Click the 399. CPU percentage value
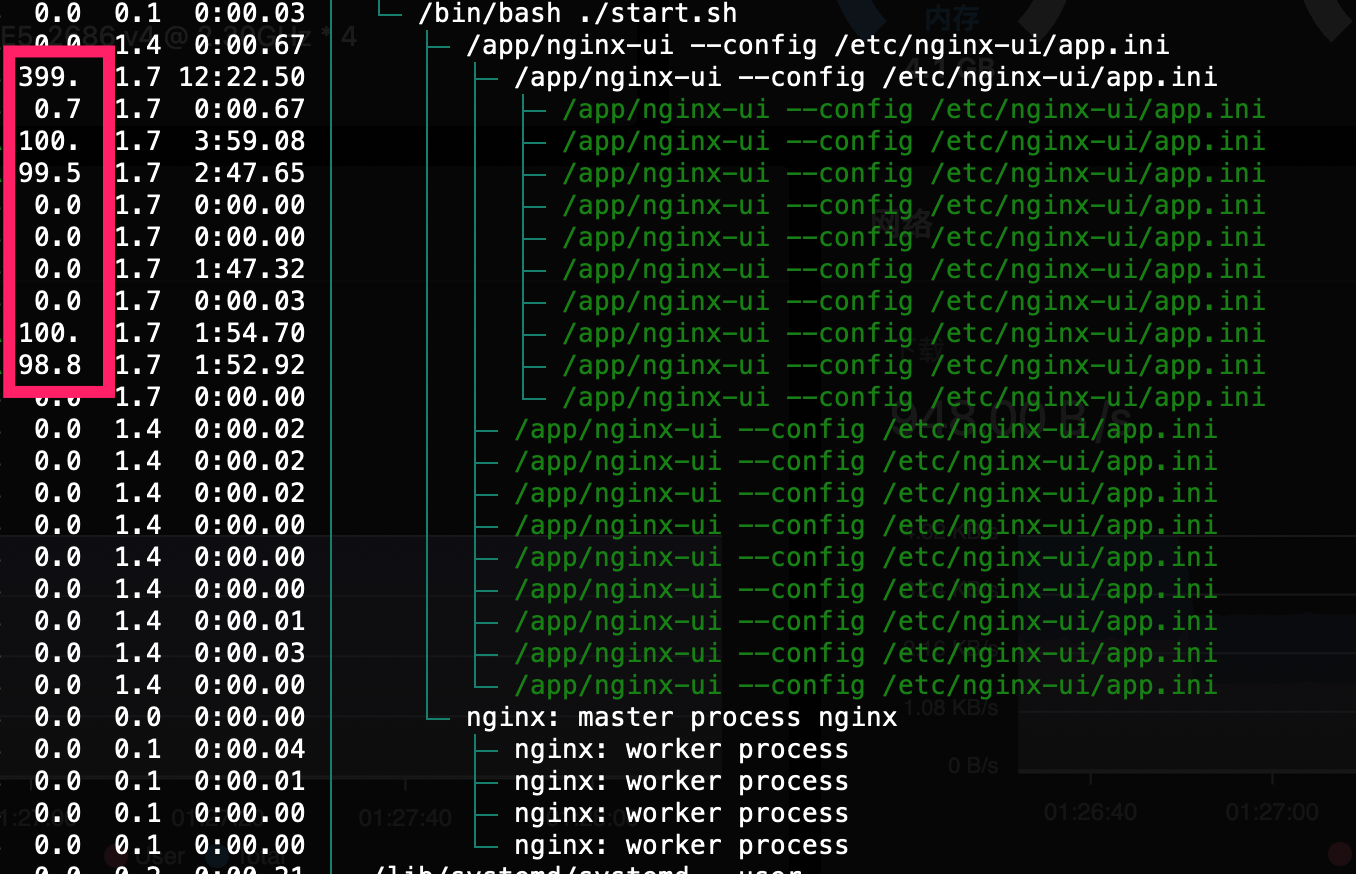Viewport: 1356px width, 874px height. 48,77
